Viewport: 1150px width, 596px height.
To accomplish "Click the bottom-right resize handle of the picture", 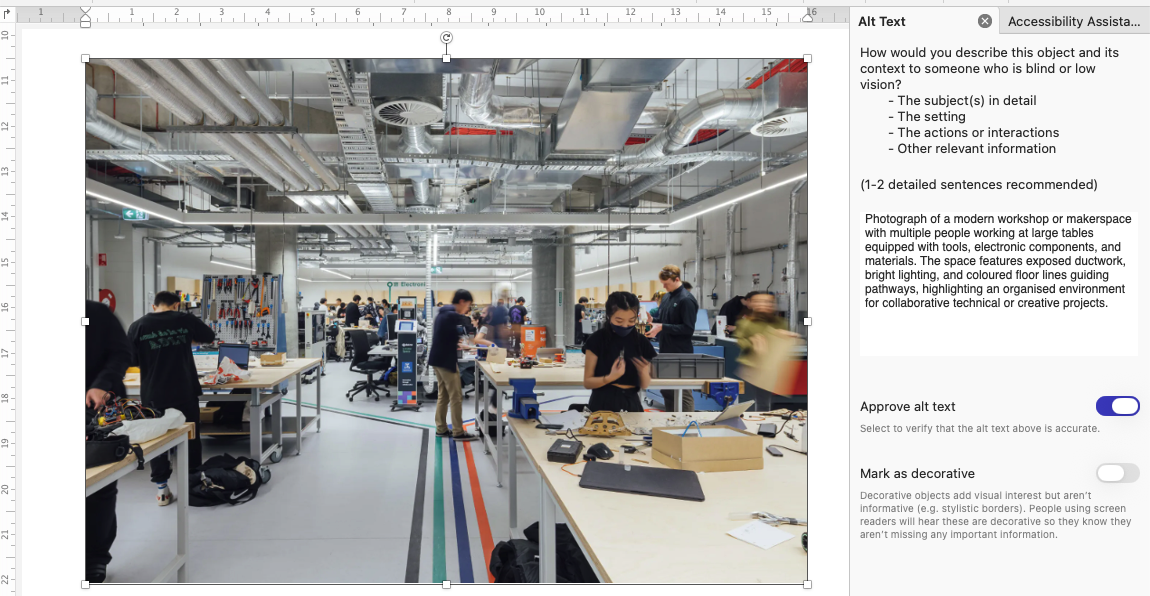I will (807, 584).
